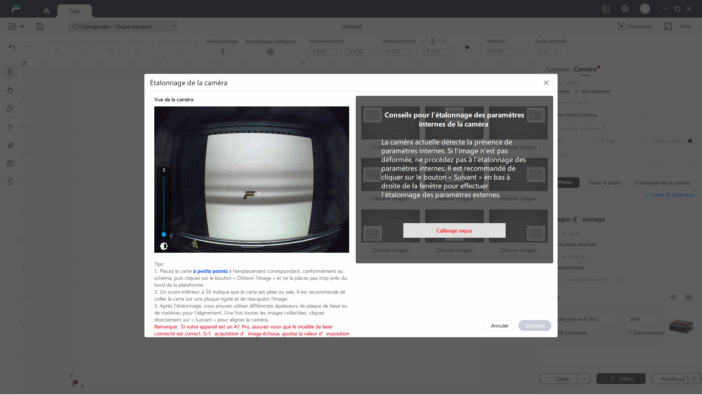The width and height of the screenshot is (702, 395).
Task: Switch to the Toile tab
Action: (74, 11)
